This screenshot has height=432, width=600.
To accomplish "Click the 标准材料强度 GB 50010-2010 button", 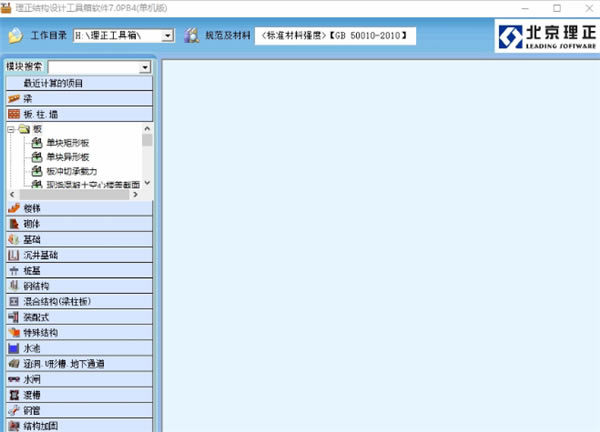I will 335,36.
